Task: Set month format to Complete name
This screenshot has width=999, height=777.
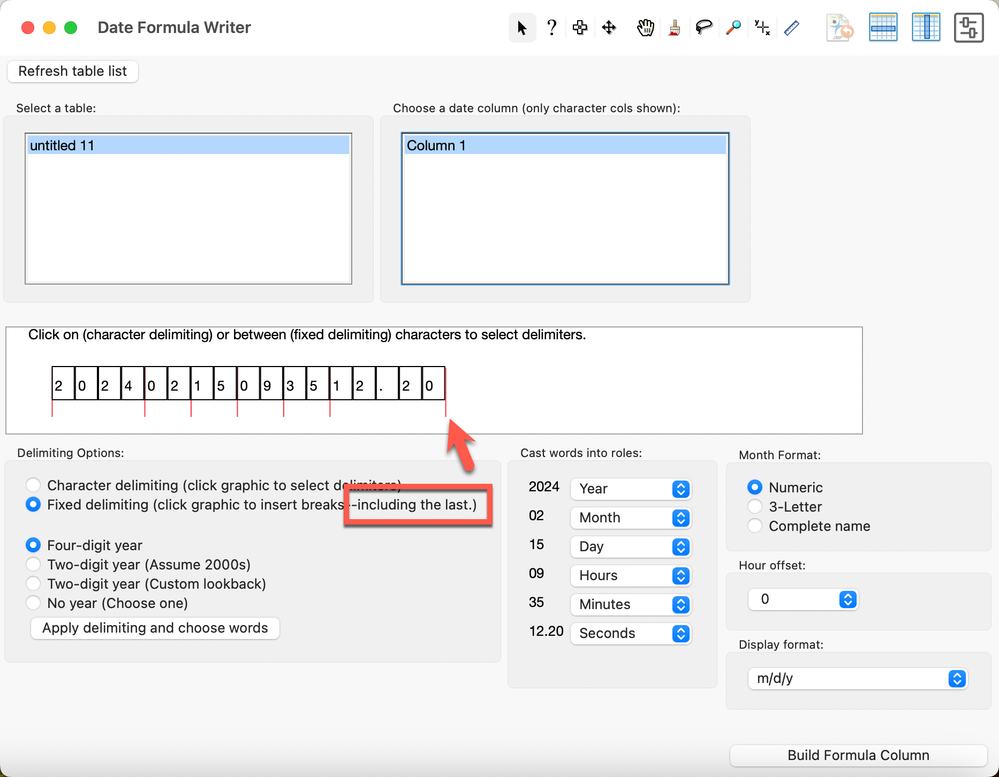Action: click(x=754, y=525)
